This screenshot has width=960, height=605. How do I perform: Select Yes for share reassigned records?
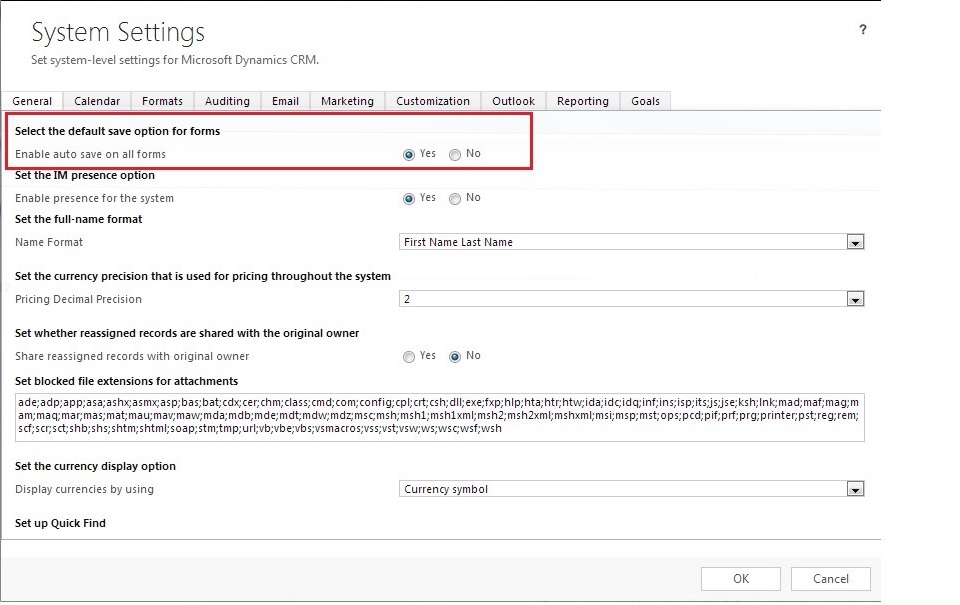point(409,357)
